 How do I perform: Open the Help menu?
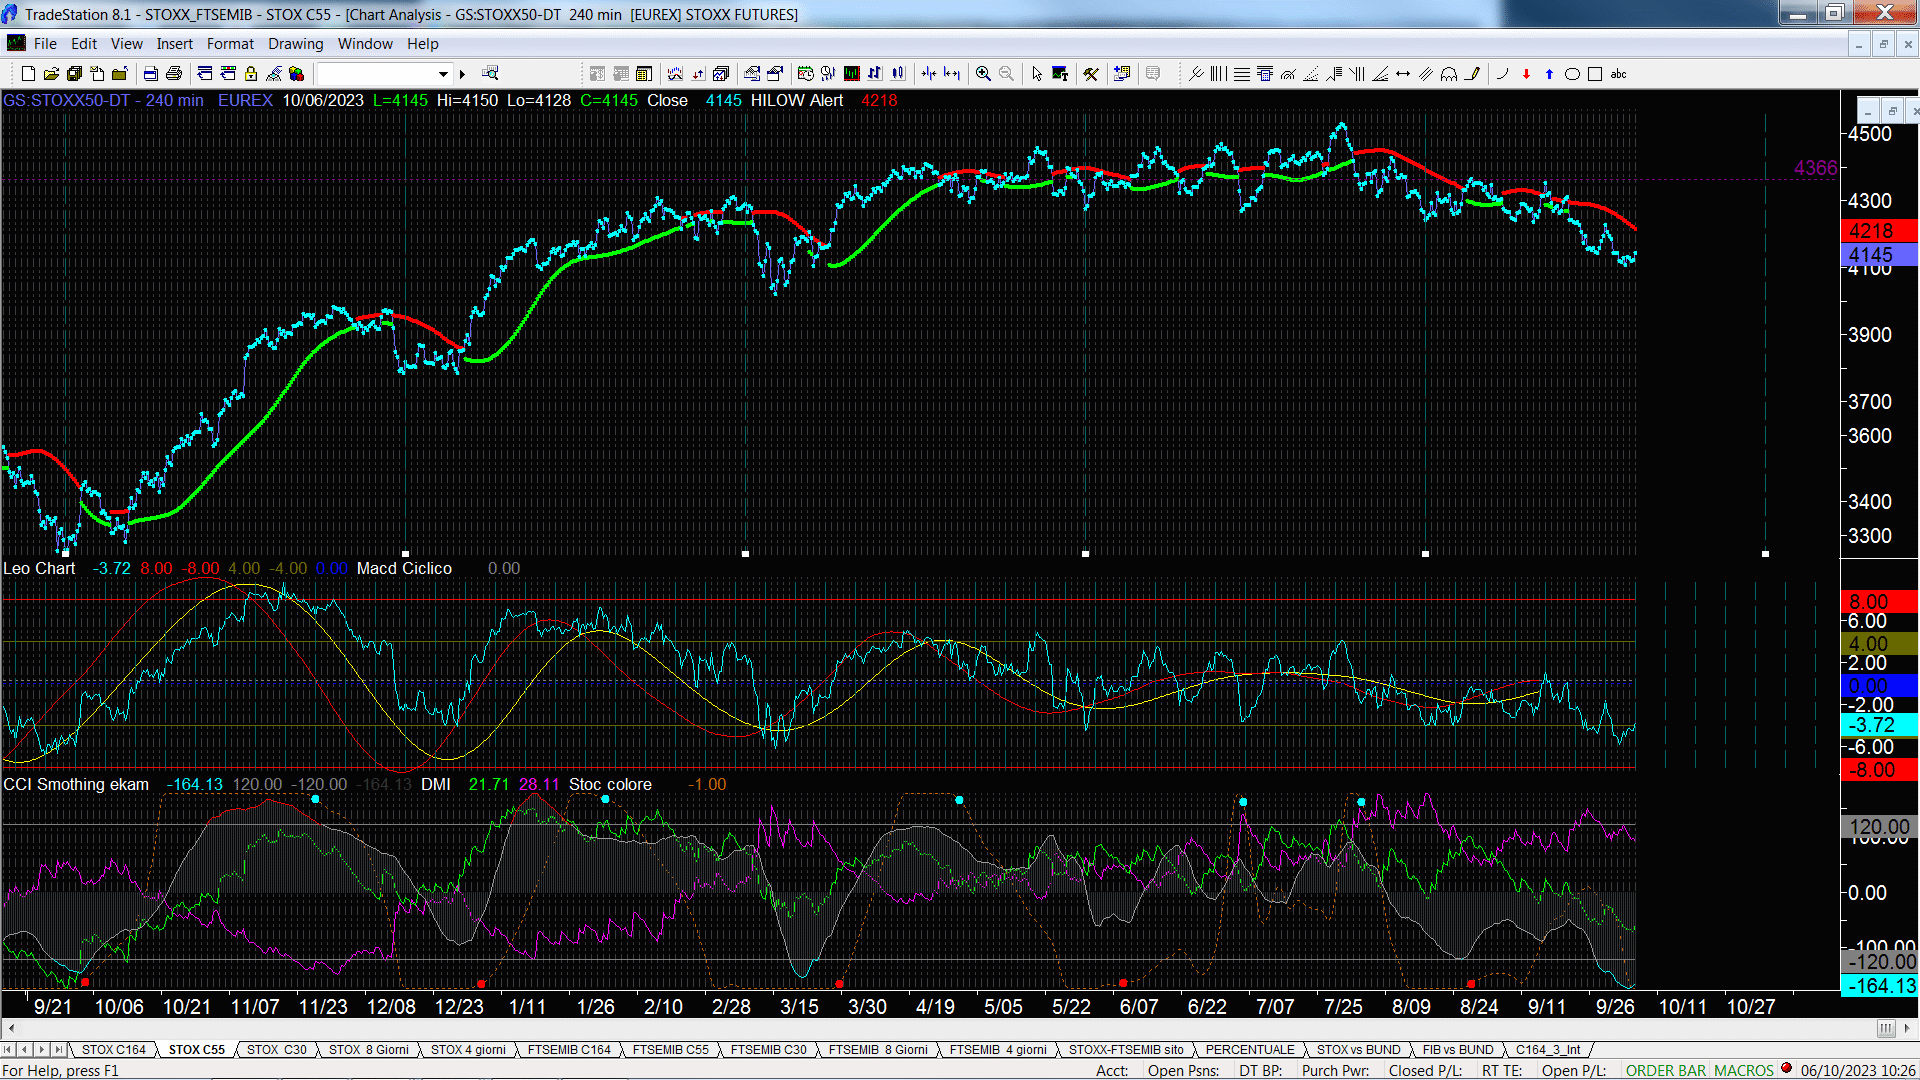tap(423, 44)
